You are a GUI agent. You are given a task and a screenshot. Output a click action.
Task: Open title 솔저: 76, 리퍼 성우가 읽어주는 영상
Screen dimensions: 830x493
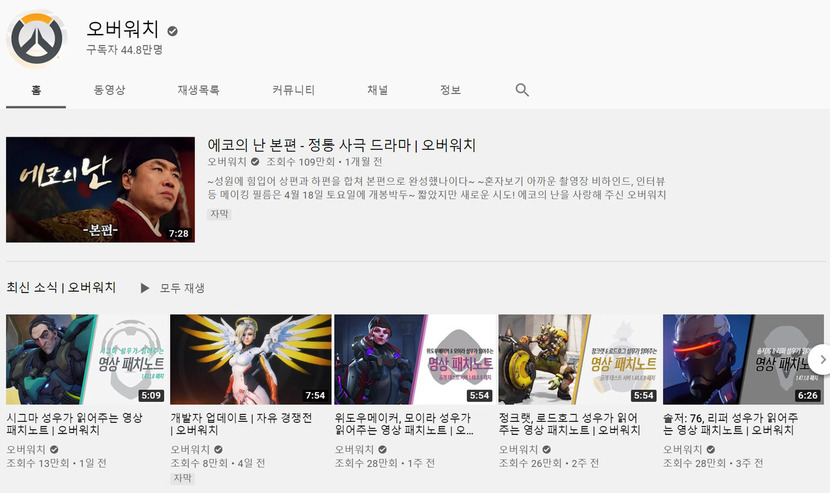[x=730, y=424]
